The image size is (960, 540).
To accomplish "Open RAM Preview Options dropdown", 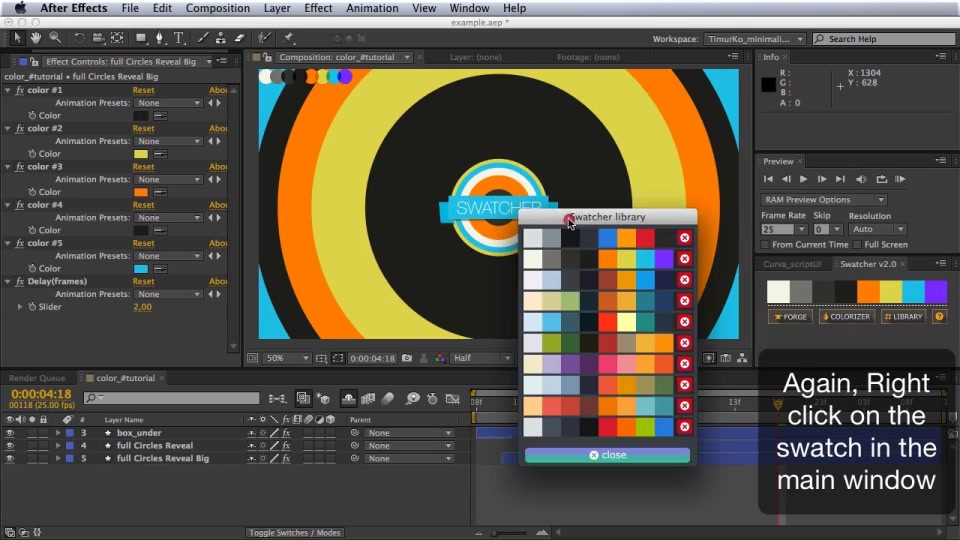I will pos(823,200).
